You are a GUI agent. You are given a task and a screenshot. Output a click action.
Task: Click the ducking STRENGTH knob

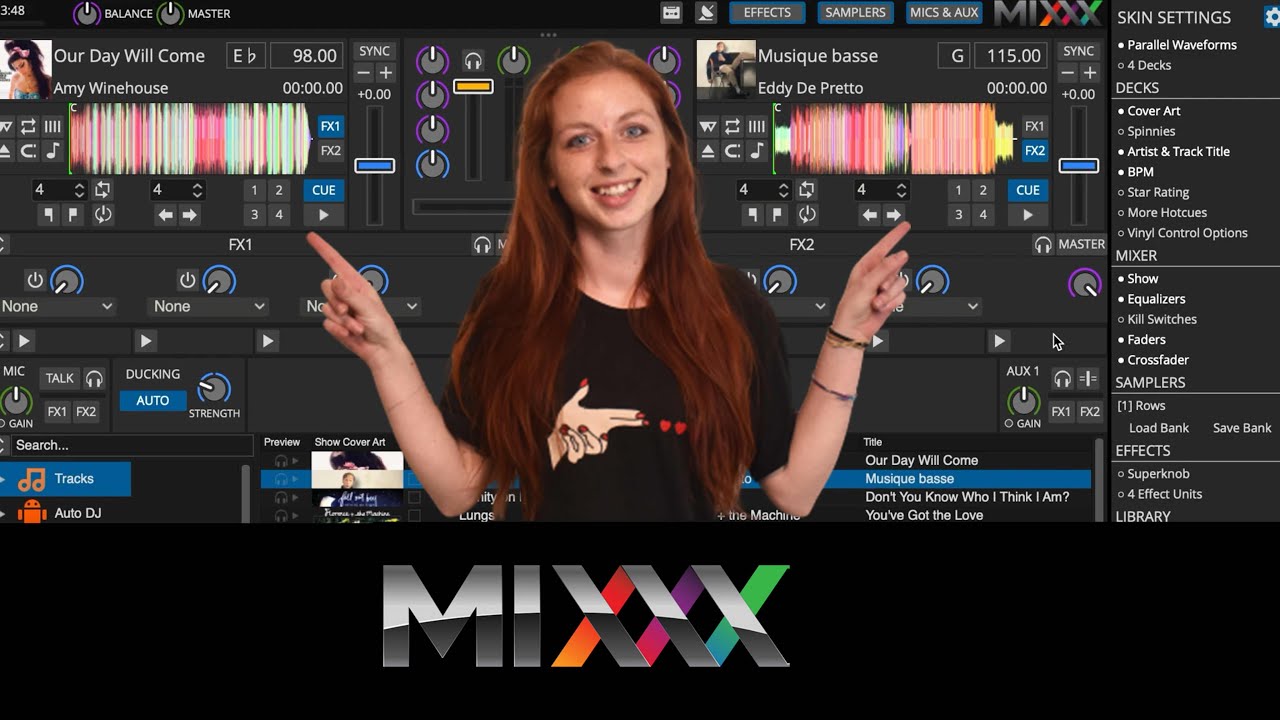pyautogui.click(x=213, y=387)
